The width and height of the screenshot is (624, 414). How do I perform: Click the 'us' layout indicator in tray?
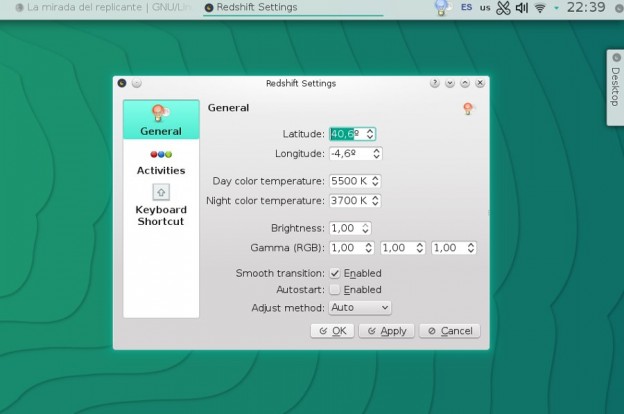[x=485, y=8]
